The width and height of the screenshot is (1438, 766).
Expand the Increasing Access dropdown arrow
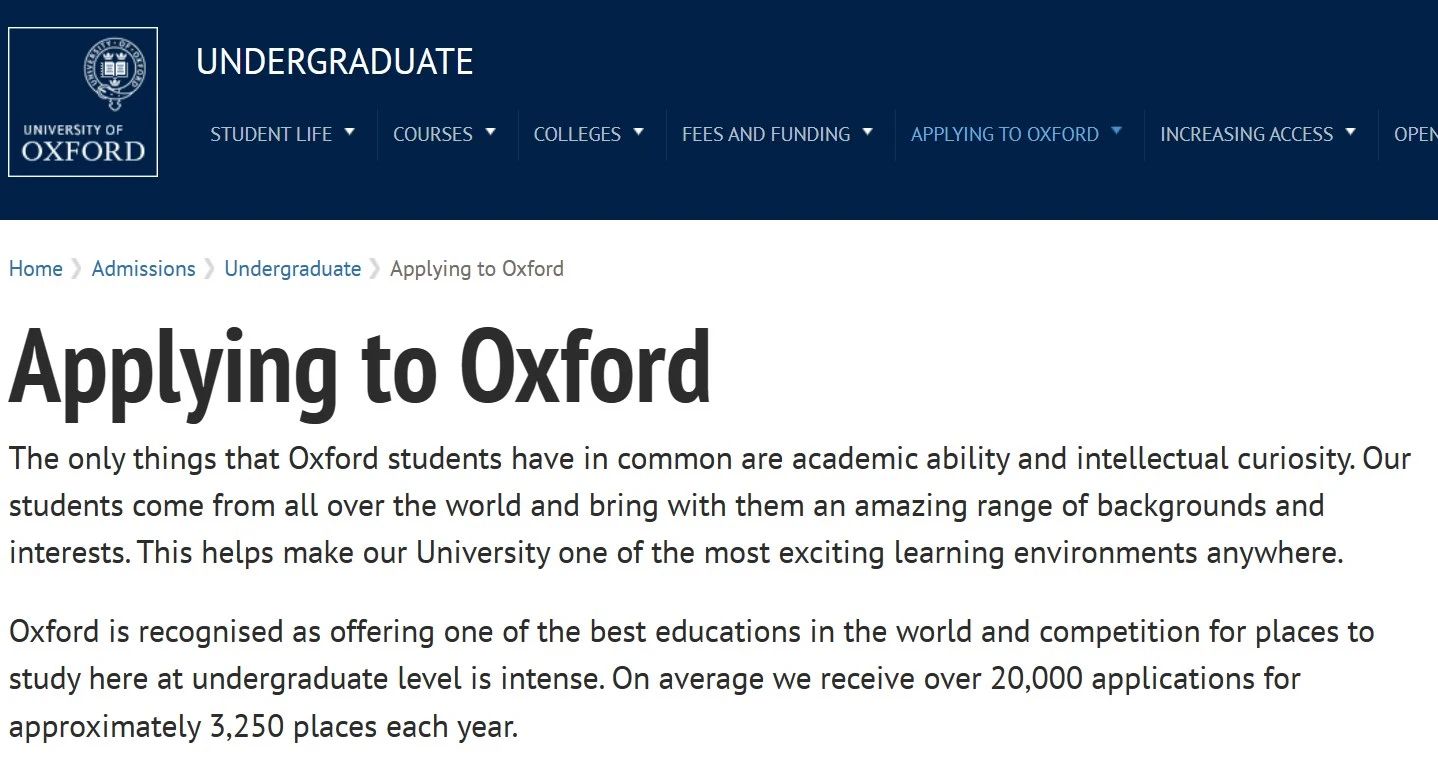[1351, 131]
